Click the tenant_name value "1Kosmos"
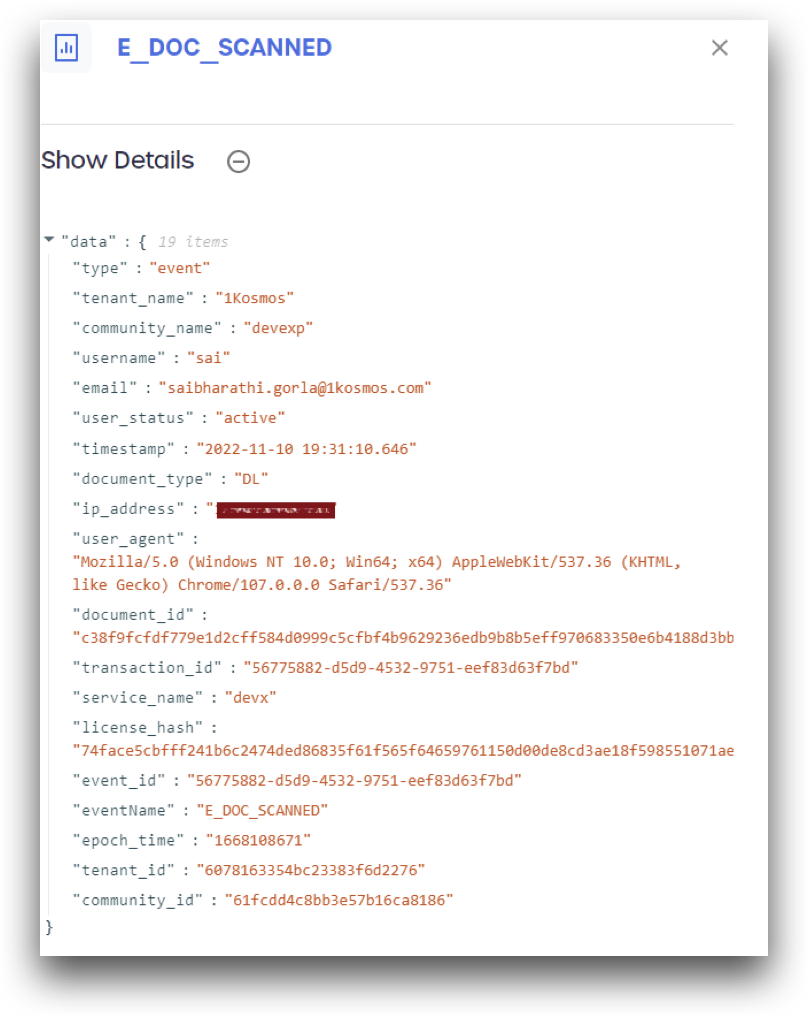The image size is (808, 1016). 255,298
